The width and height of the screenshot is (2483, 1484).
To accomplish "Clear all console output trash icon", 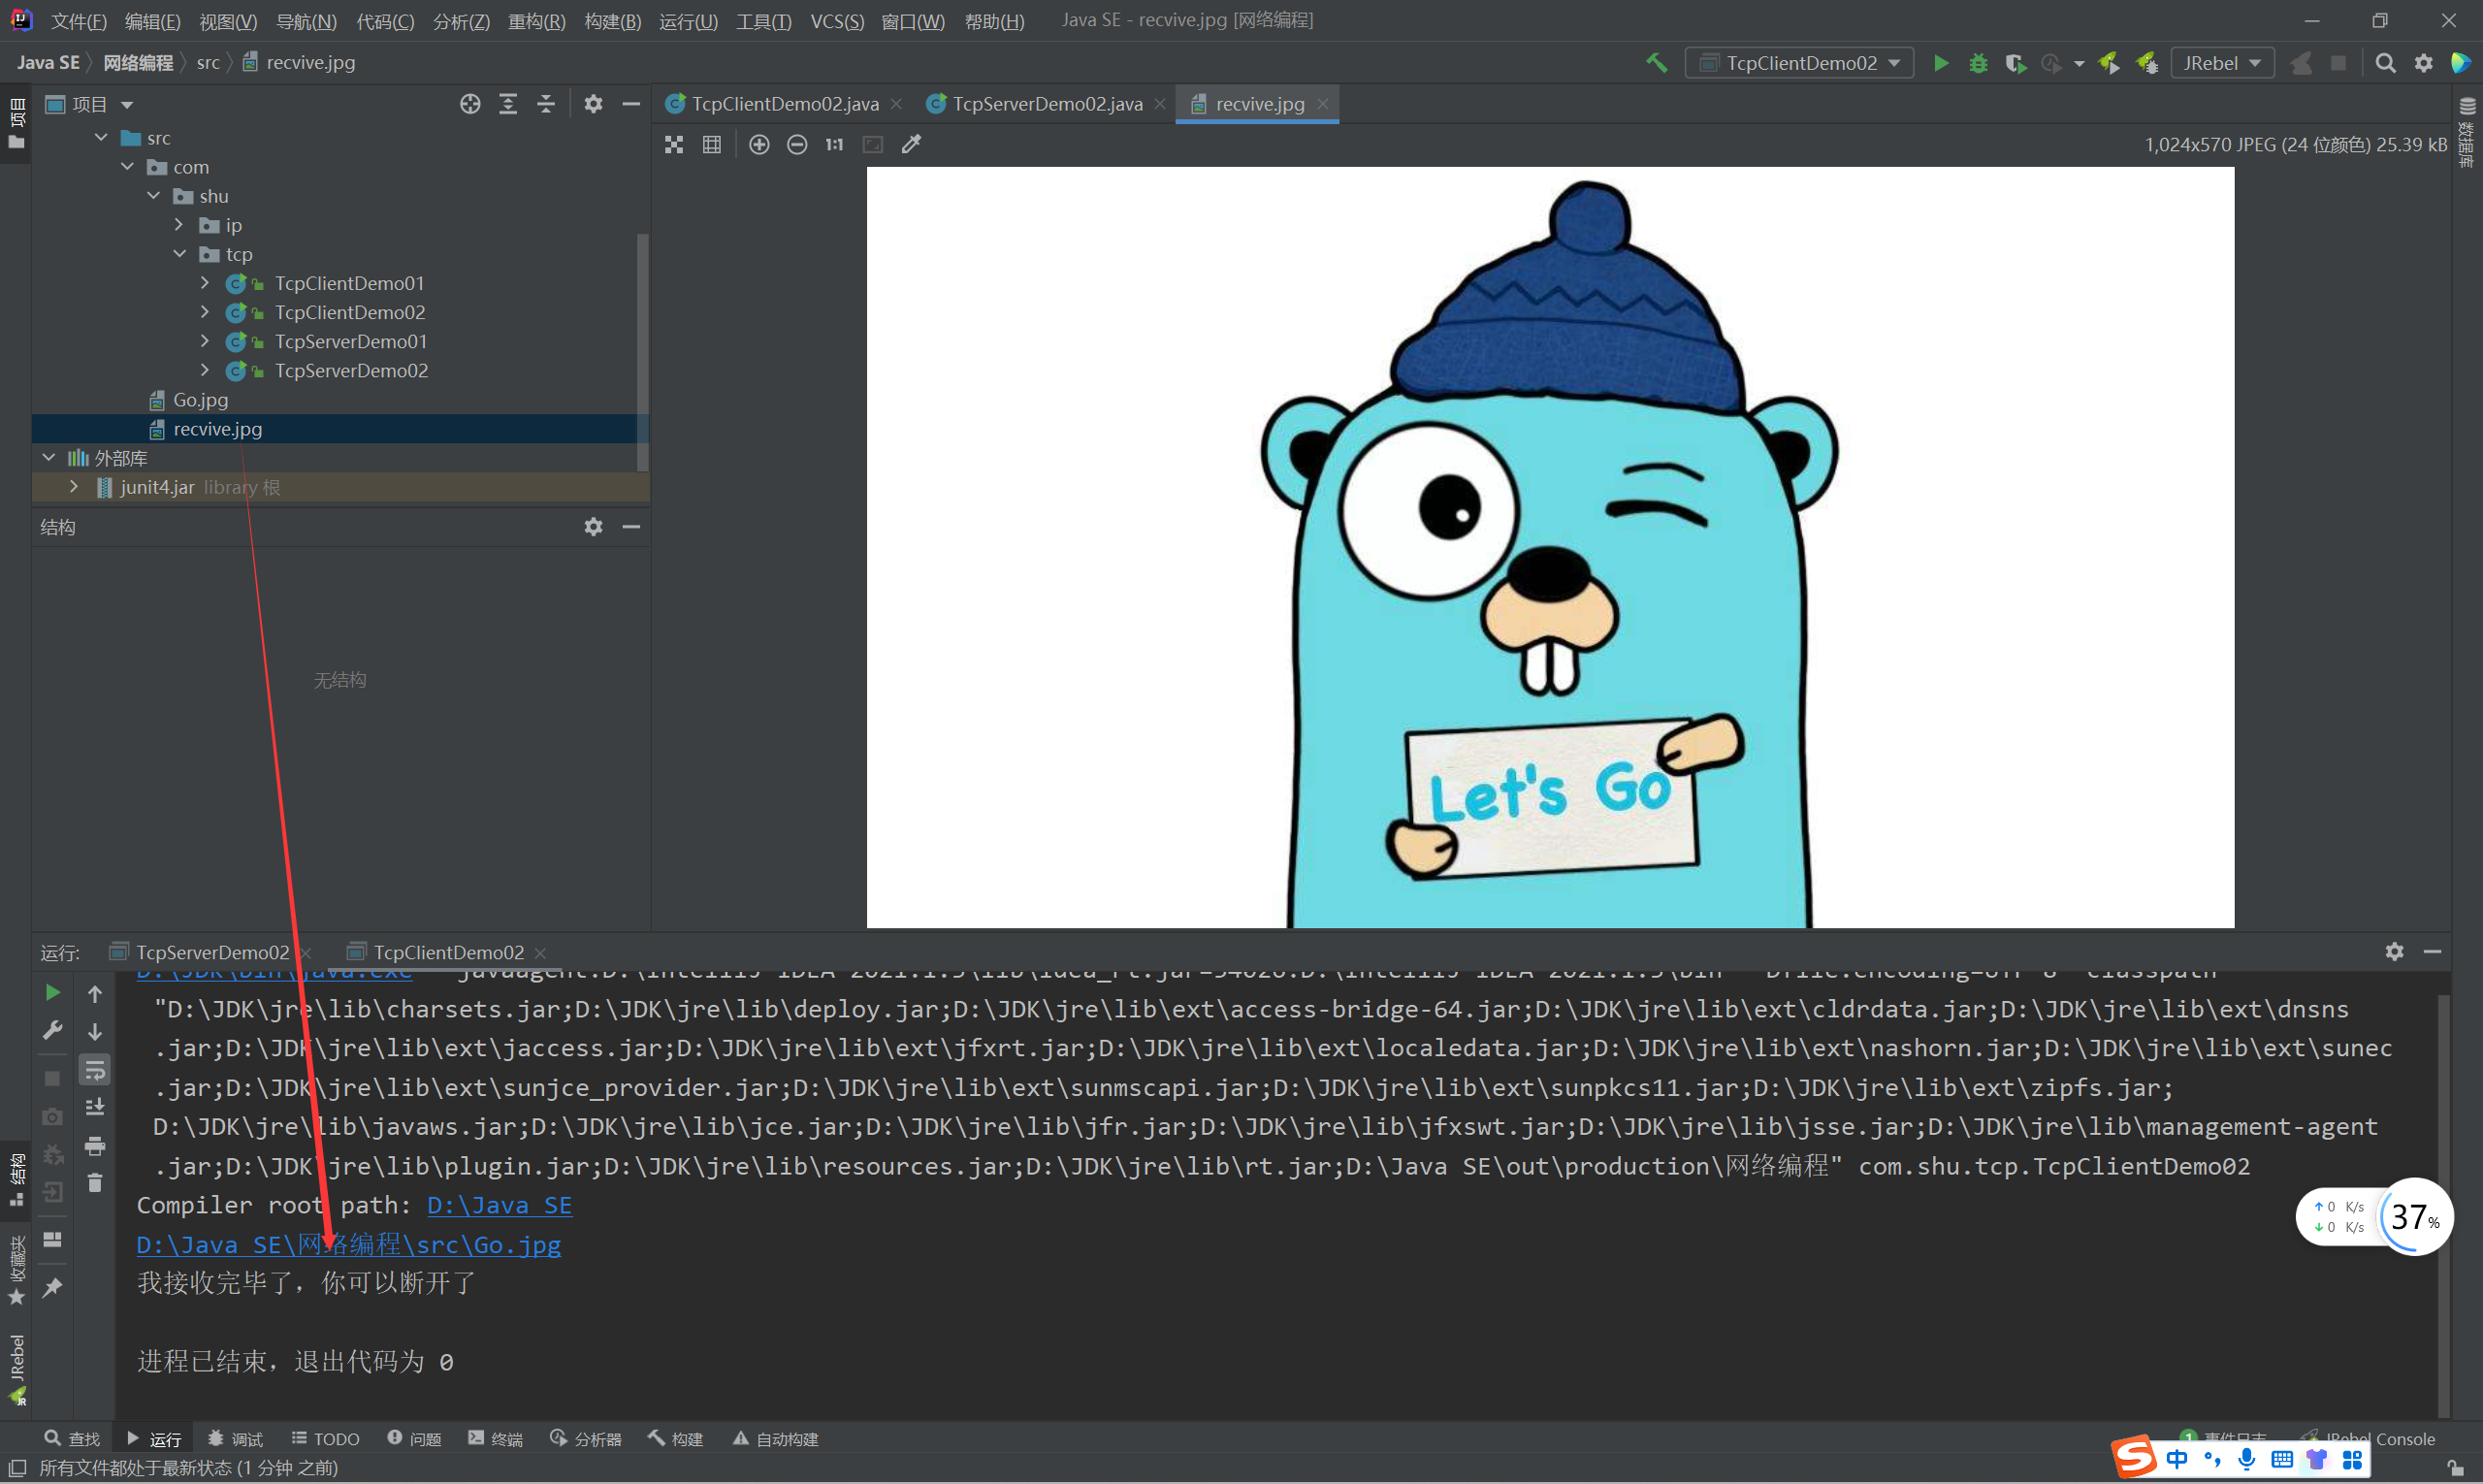I will tap(95, 1183).
